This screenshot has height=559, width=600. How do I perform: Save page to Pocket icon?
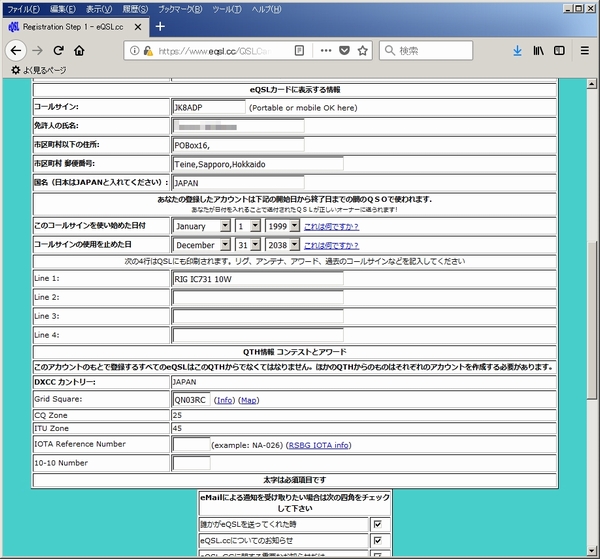[x=344, y=51]
